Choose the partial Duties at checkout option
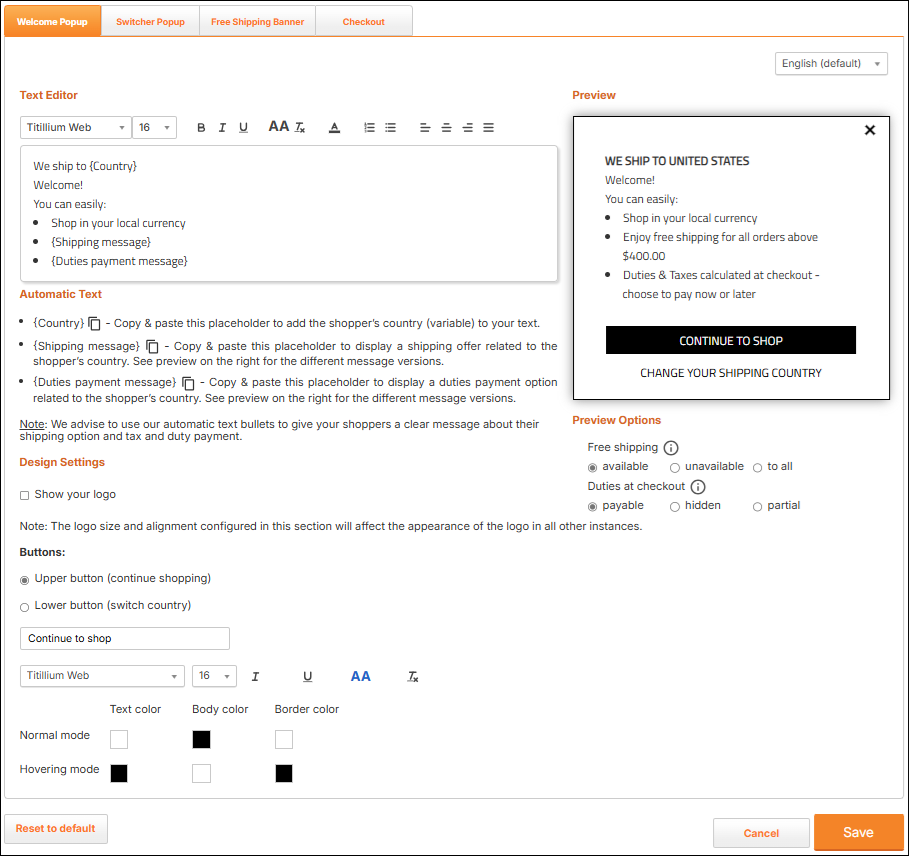 coord(757,506)
